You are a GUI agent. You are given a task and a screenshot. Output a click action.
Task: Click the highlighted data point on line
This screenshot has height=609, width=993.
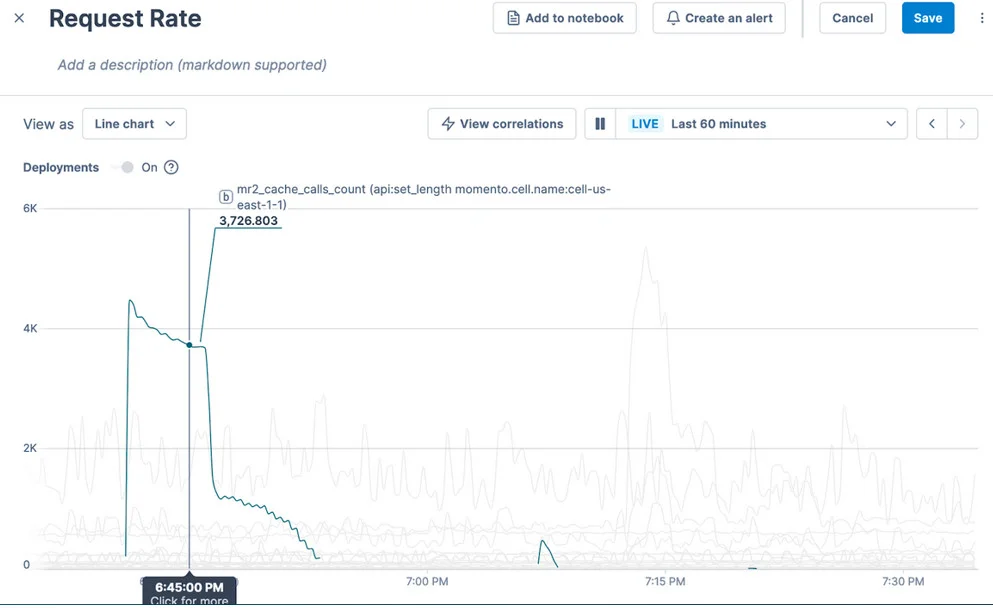click(x=189, y=345)
